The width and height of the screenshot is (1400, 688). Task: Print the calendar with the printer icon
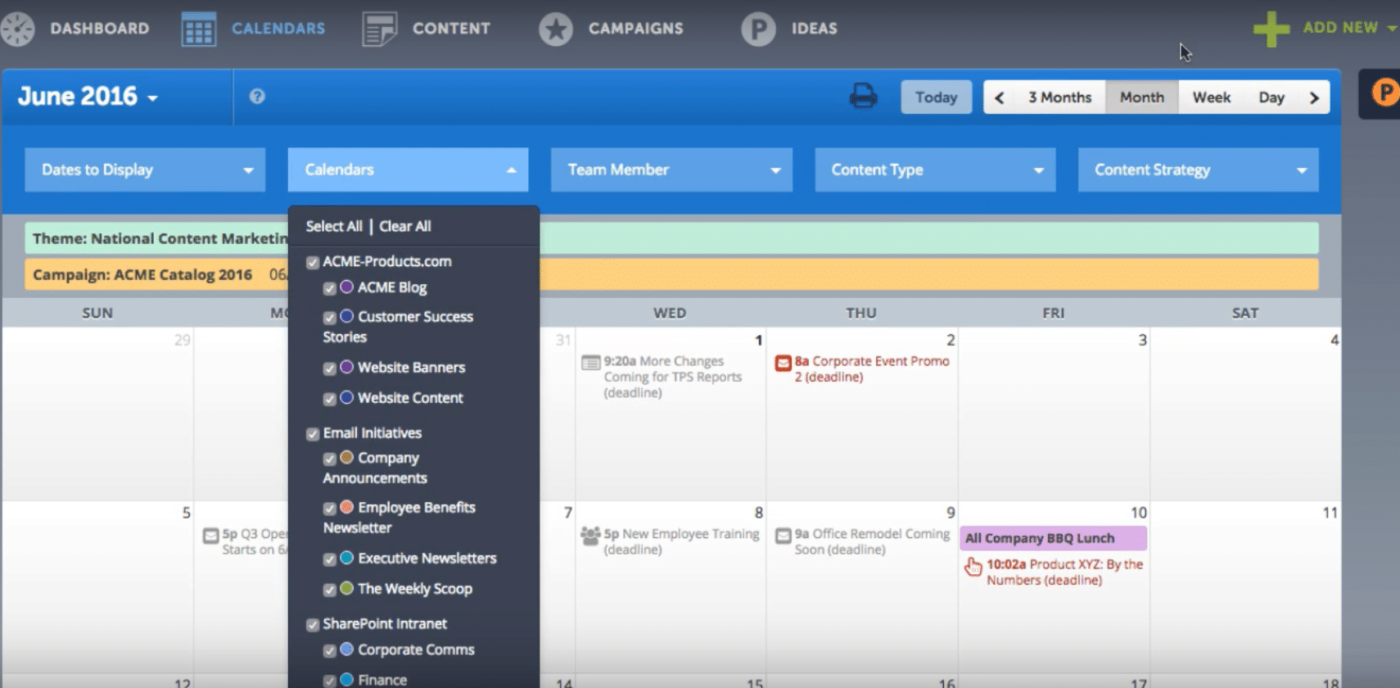click(863, 96)
